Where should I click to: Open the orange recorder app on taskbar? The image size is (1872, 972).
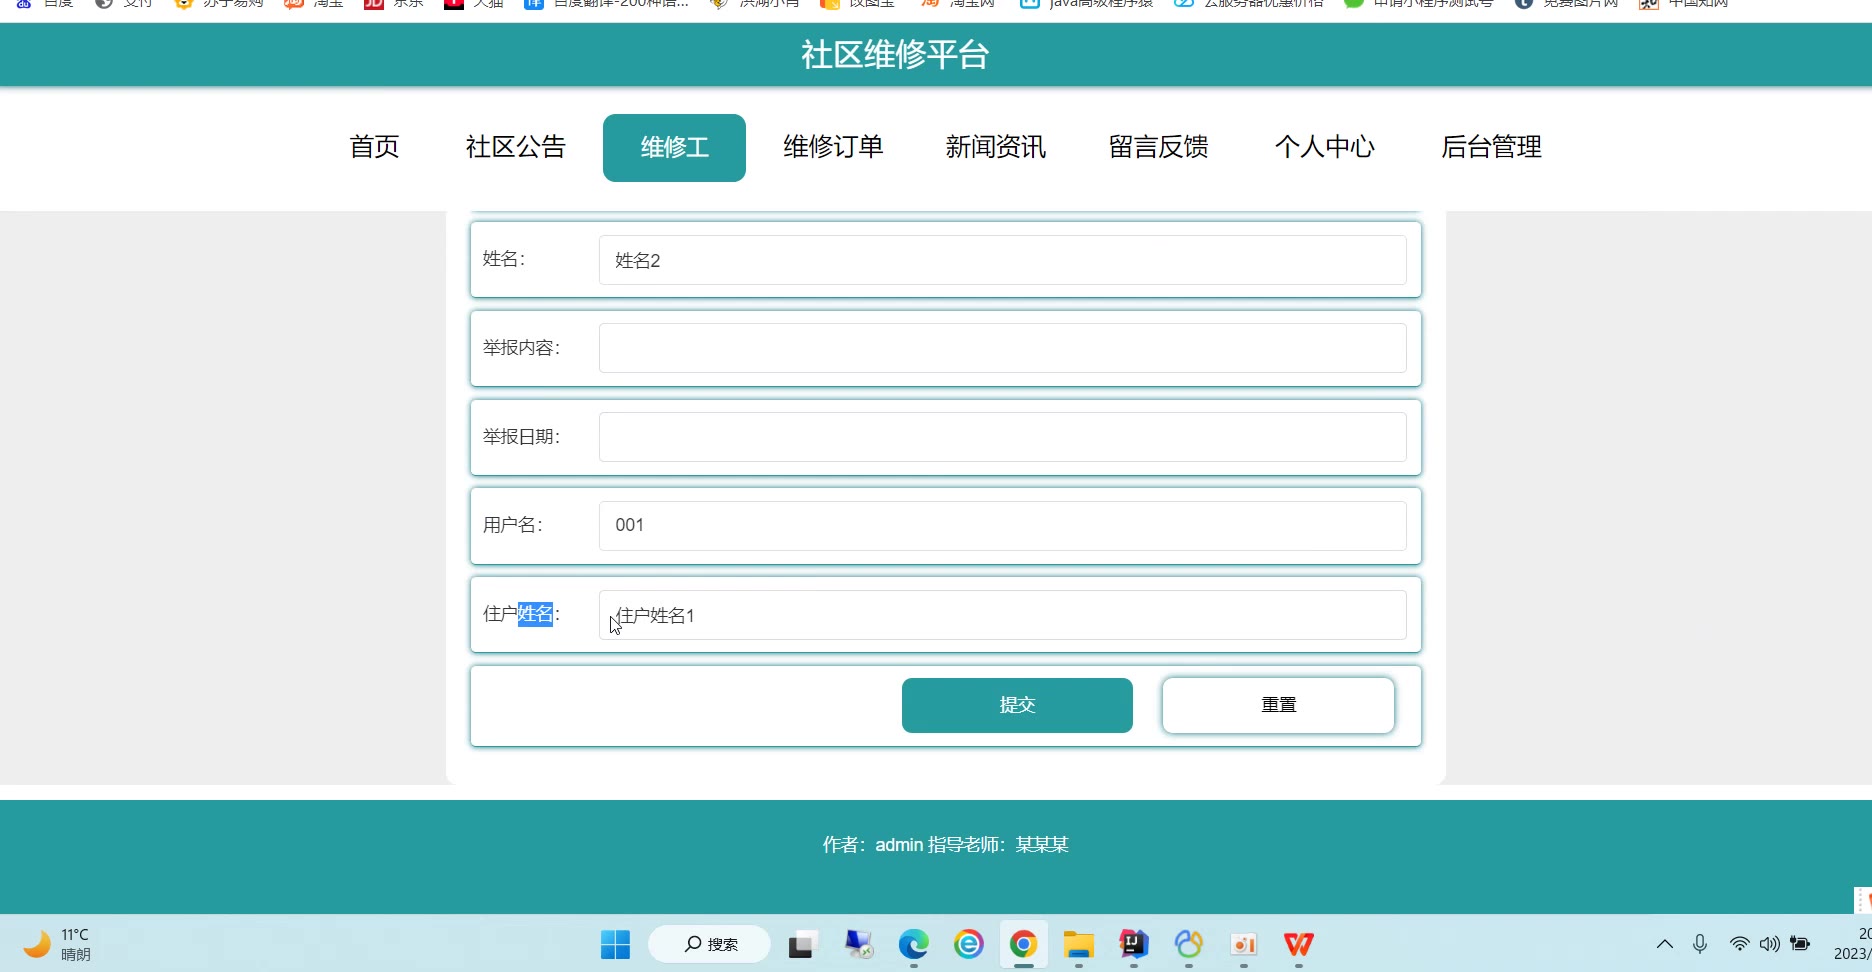(1243, 944)
